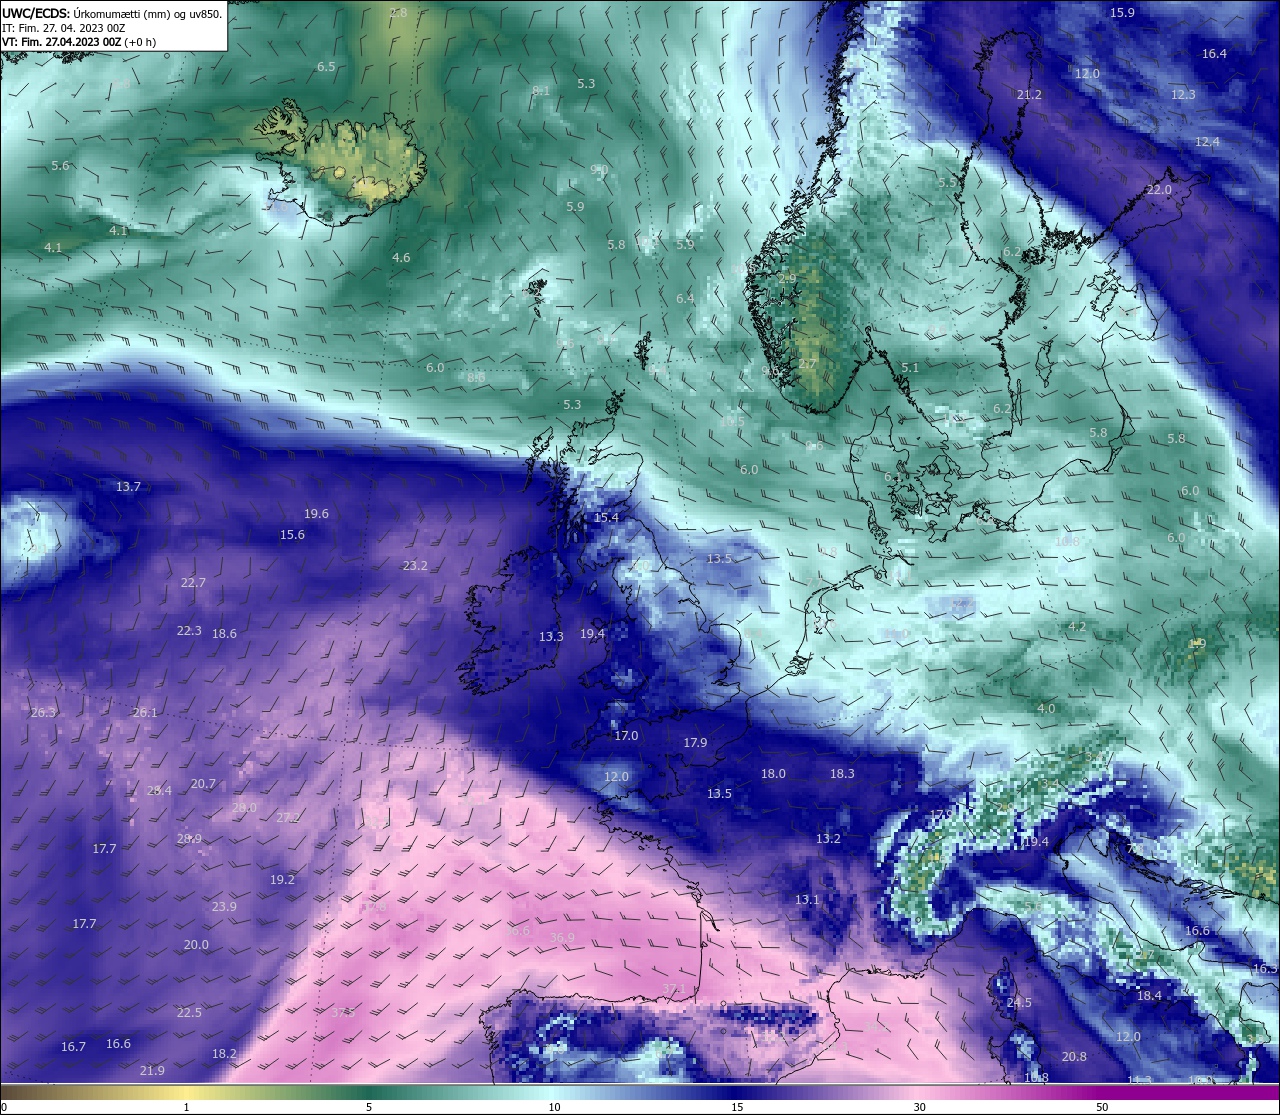Screen dimensions: 1280x1115
Task: Click the 16.7 value at the bottom left
Action: (x=73, y=1047)
